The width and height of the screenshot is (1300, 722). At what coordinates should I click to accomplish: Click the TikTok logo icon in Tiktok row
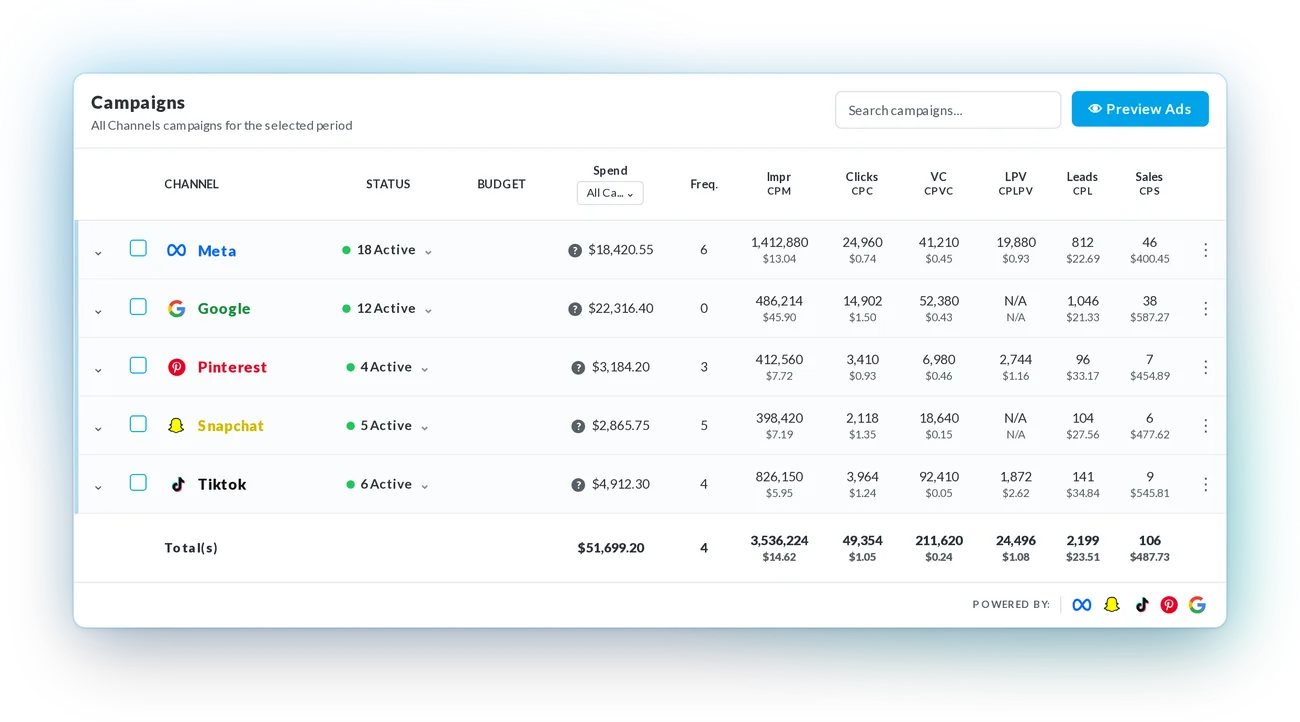point(178,484)
